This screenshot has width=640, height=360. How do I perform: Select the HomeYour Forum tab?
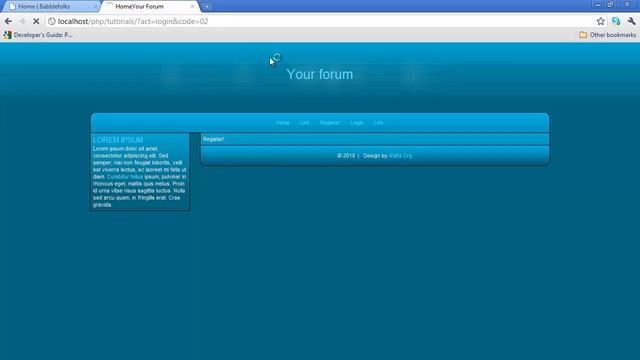pyautogui.click(x=149, y=7)
